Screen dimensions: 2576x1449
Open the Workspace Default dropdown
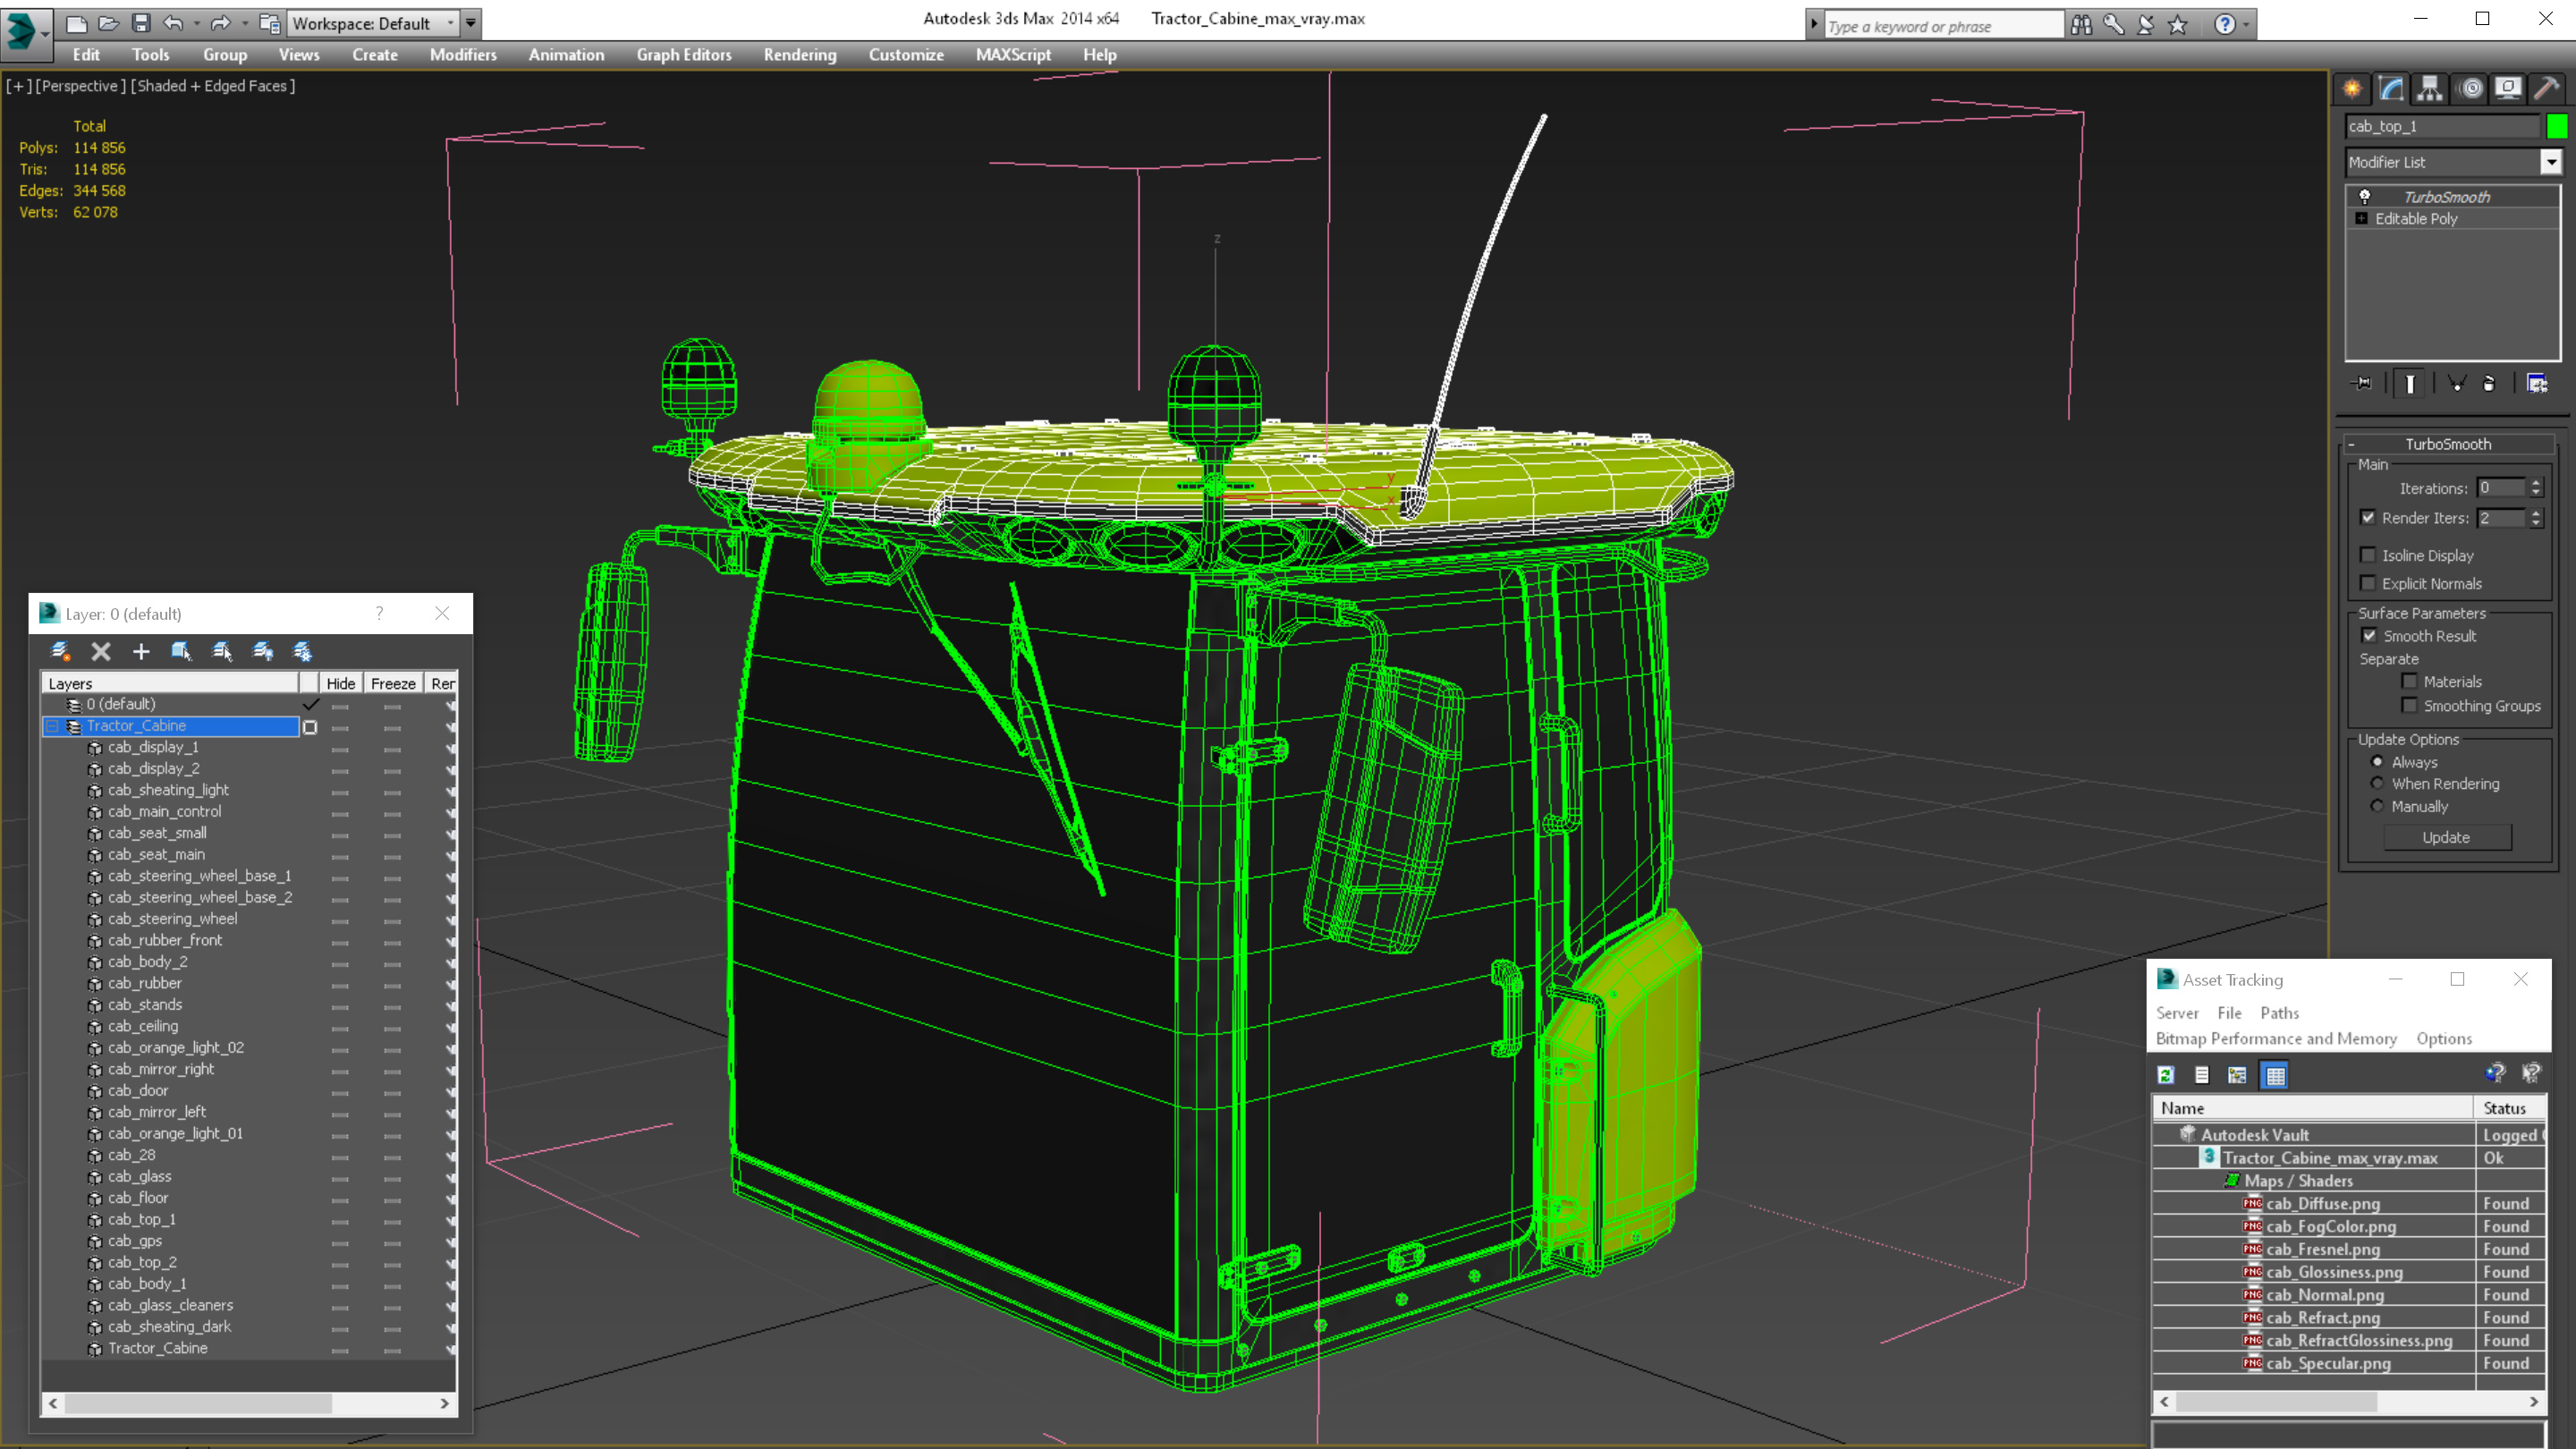click(x=450, y=23)
